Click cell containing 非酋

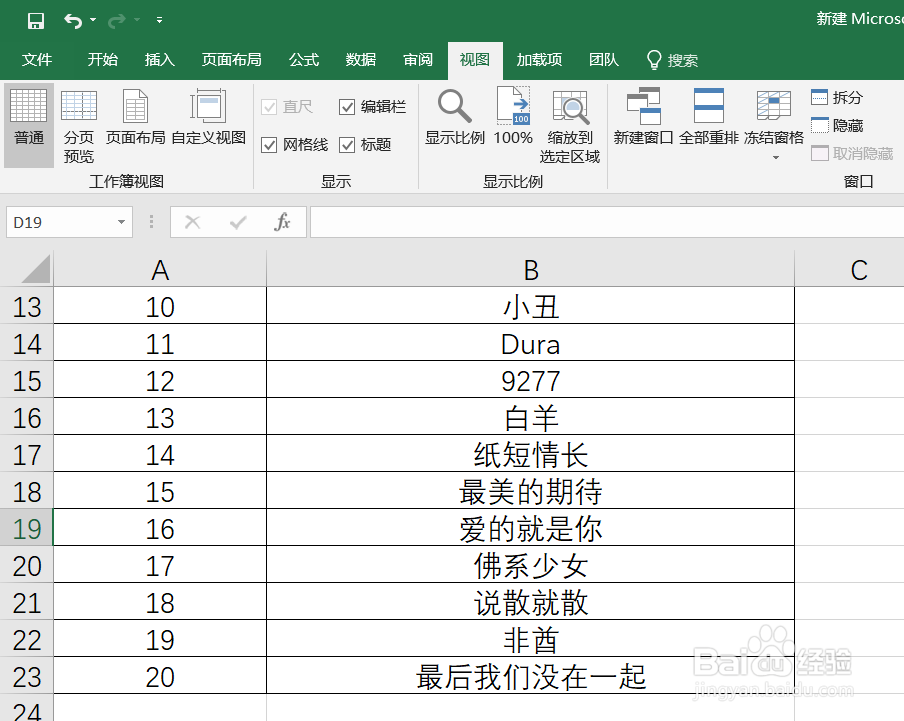coord(530,639)
